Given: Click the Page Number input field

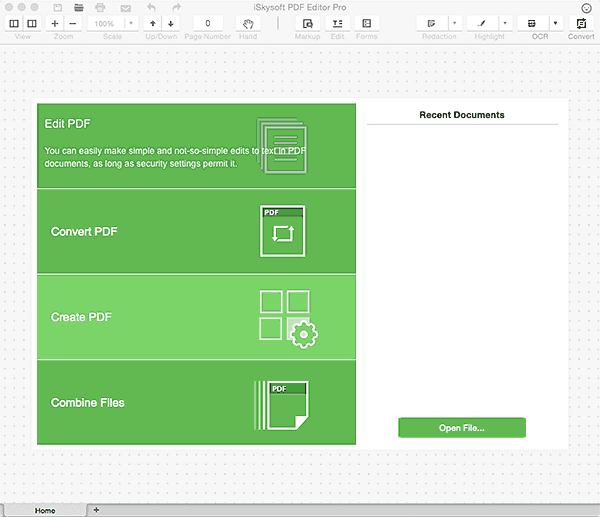Looking at the screenshot, I should pyautogui.click(x=208, y=23).
